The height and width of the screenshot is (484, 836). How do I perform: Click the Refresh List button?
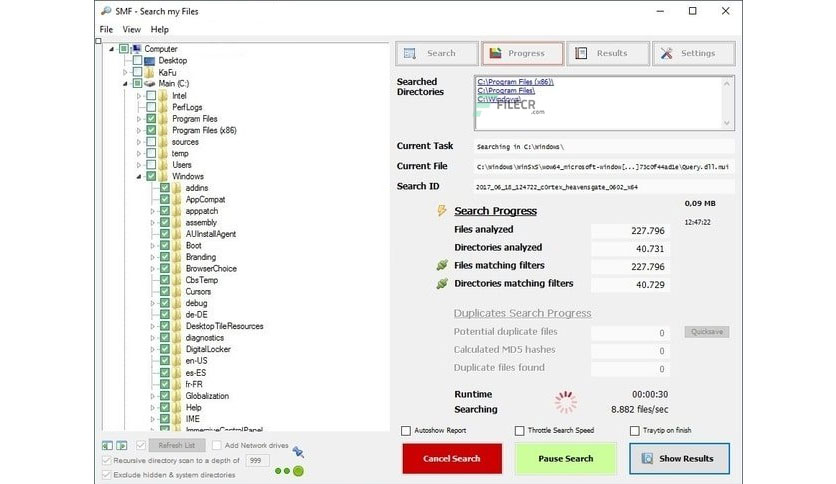click(176, 445)
